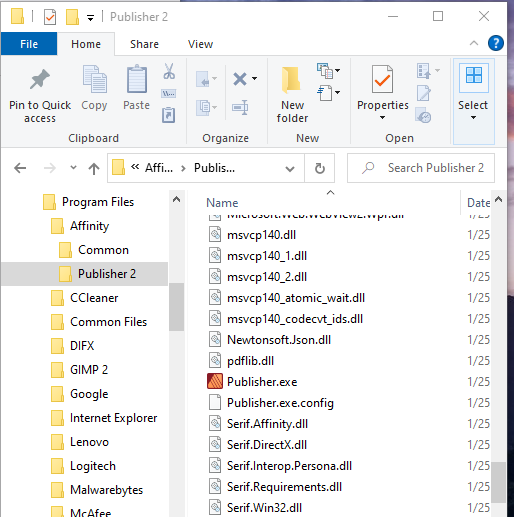Screen dimensions: 514x517
Task: Select the Newtonsoft.Json.dll file
Action: click(x=279, y=340)
